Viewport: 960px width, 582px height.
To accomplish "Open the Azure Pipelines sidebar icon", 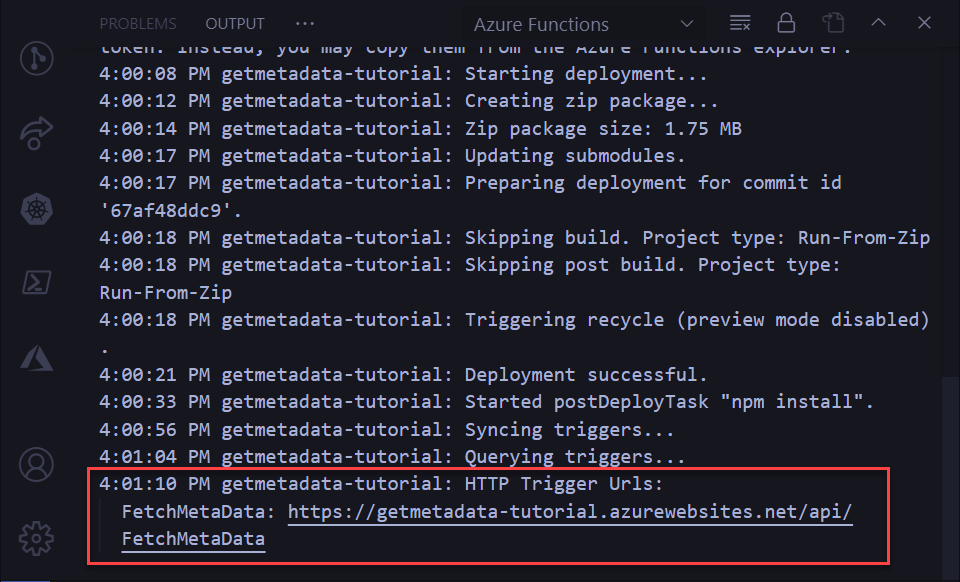I will [37, 131].
